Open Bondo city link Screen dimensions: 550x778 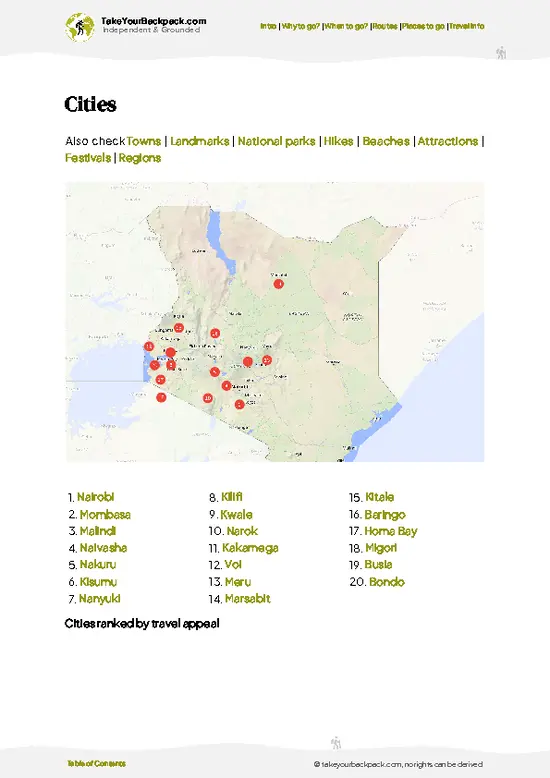point(387,582)
